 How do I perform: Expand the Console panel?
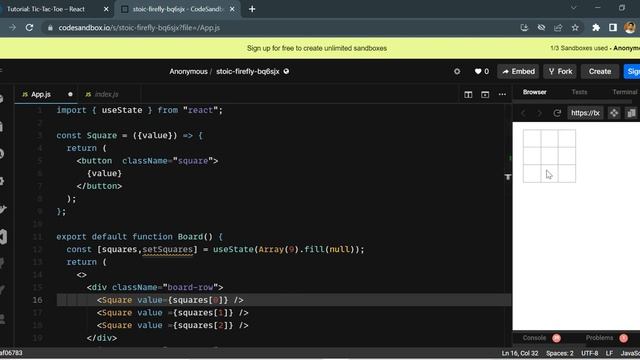point(534,338)
